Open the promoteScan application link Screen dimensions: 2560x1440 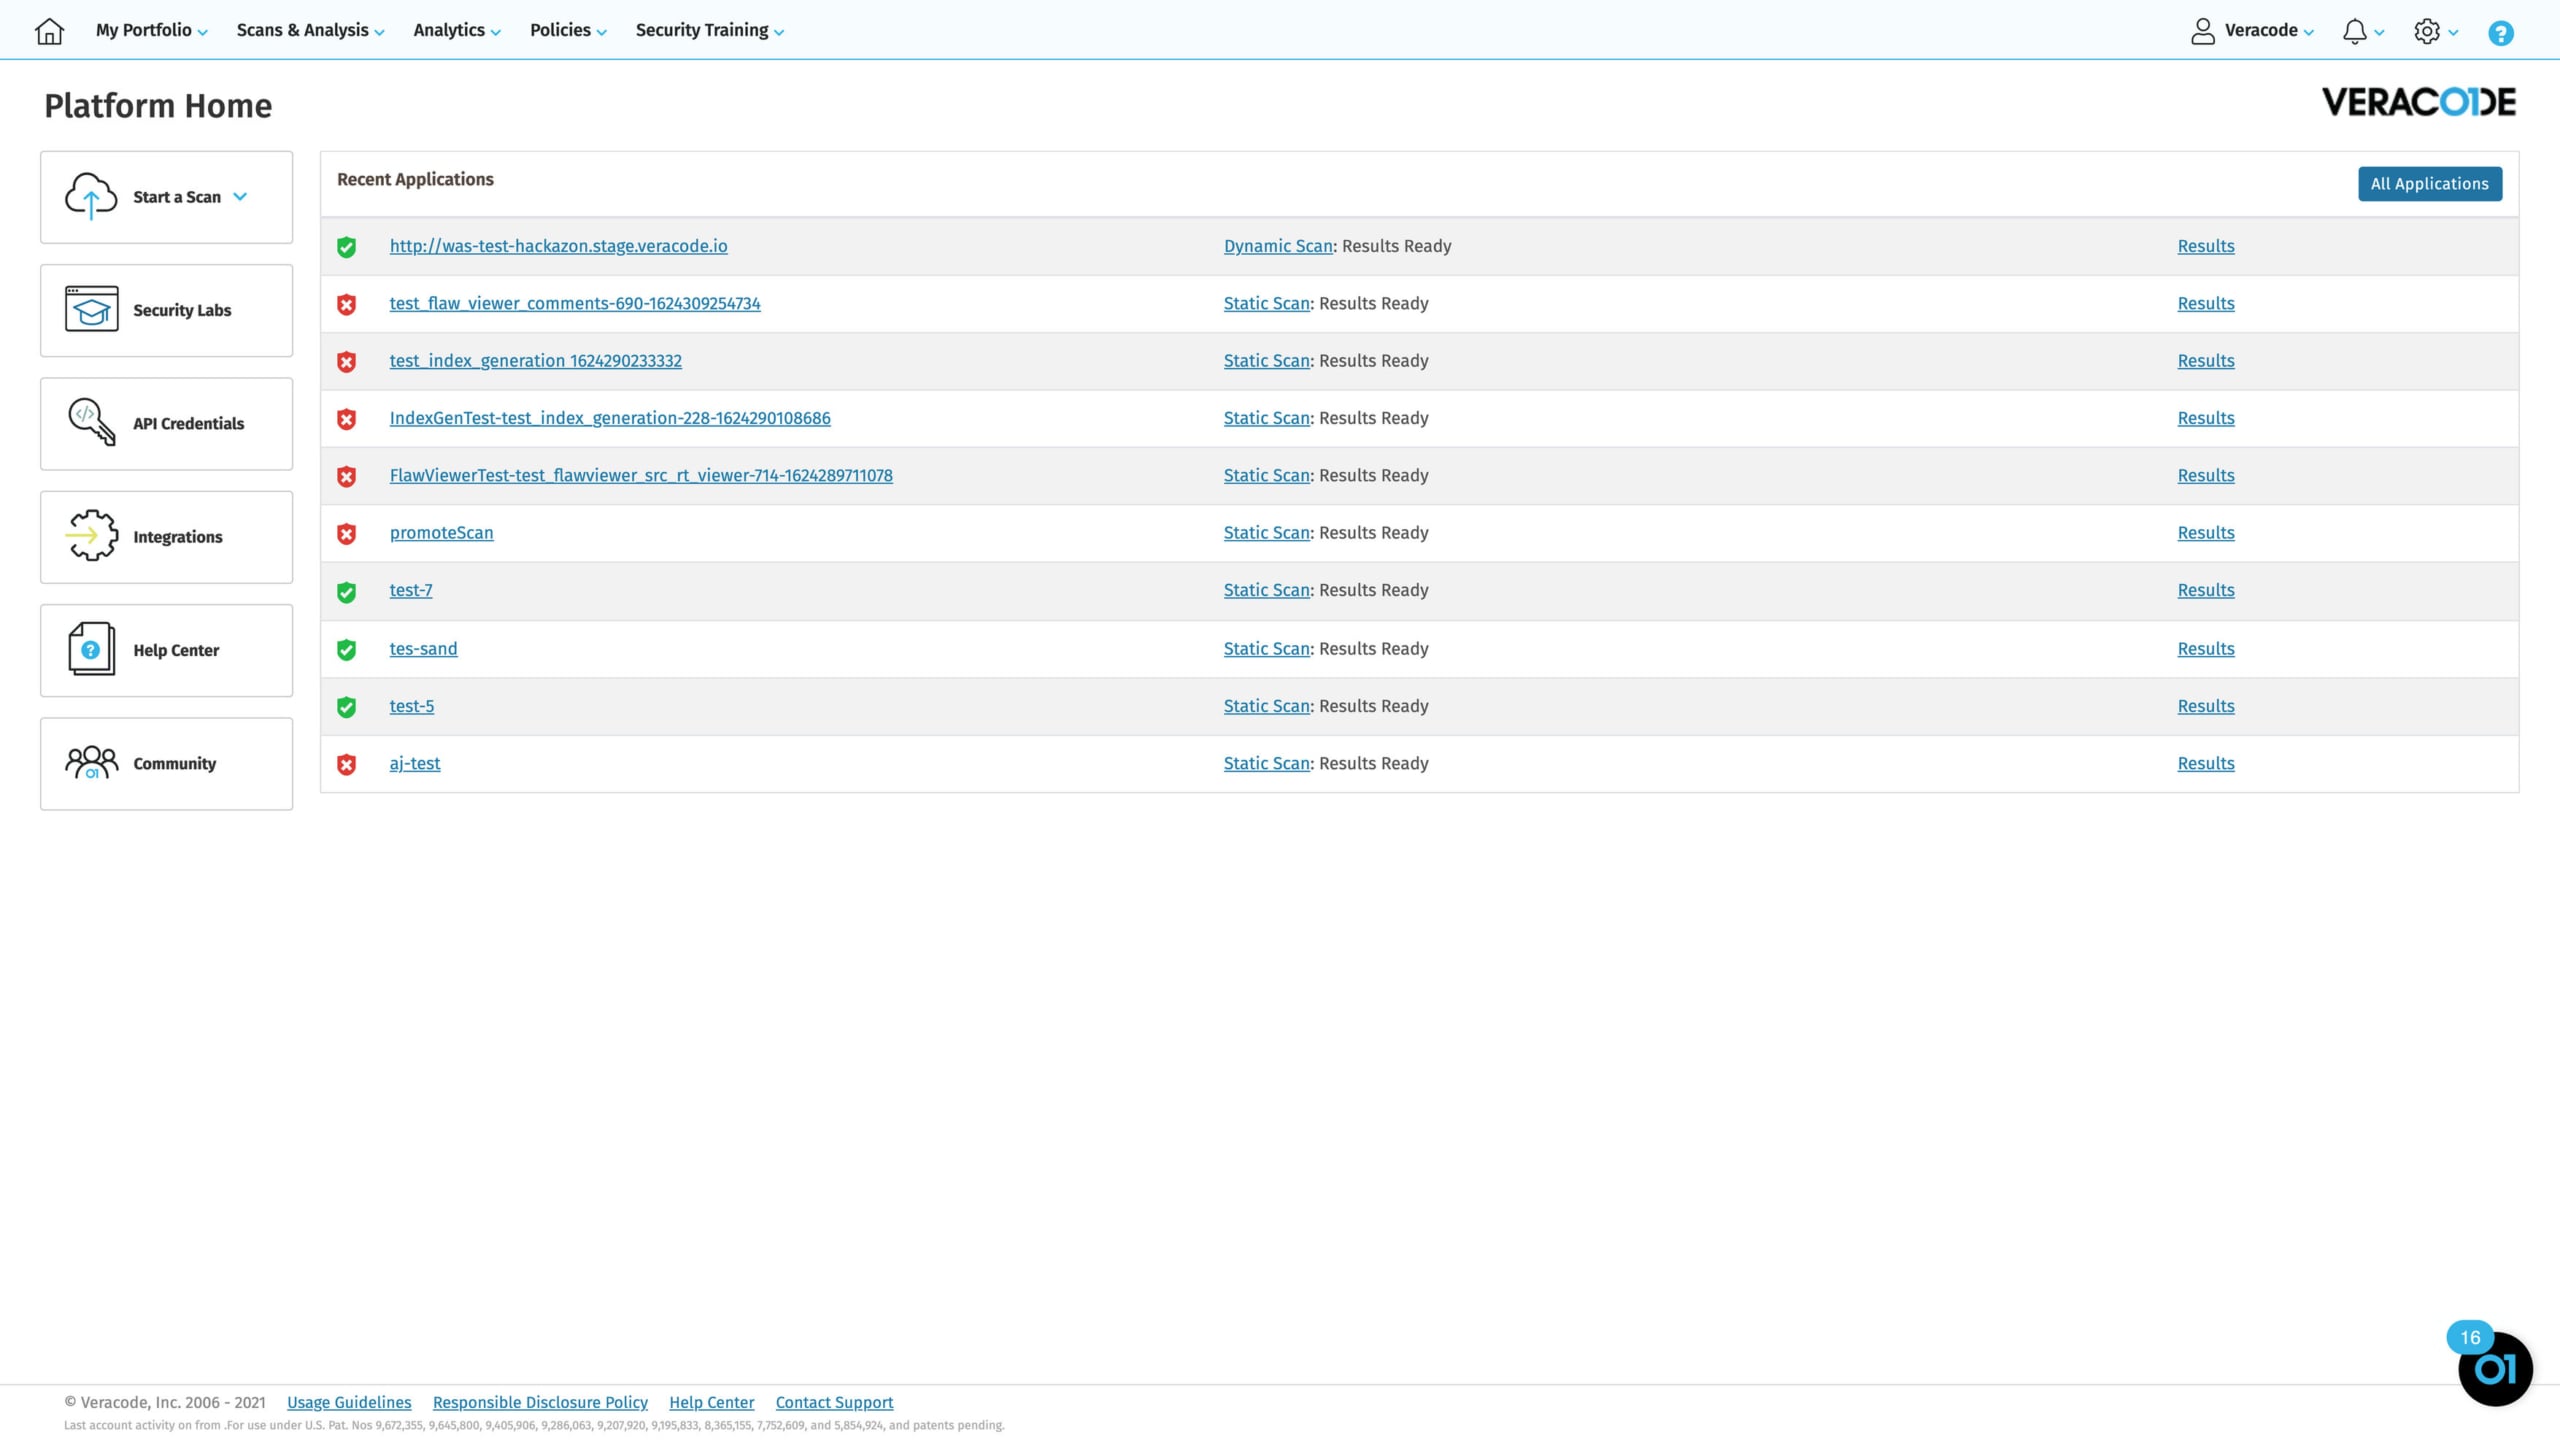tap(441, 533)
